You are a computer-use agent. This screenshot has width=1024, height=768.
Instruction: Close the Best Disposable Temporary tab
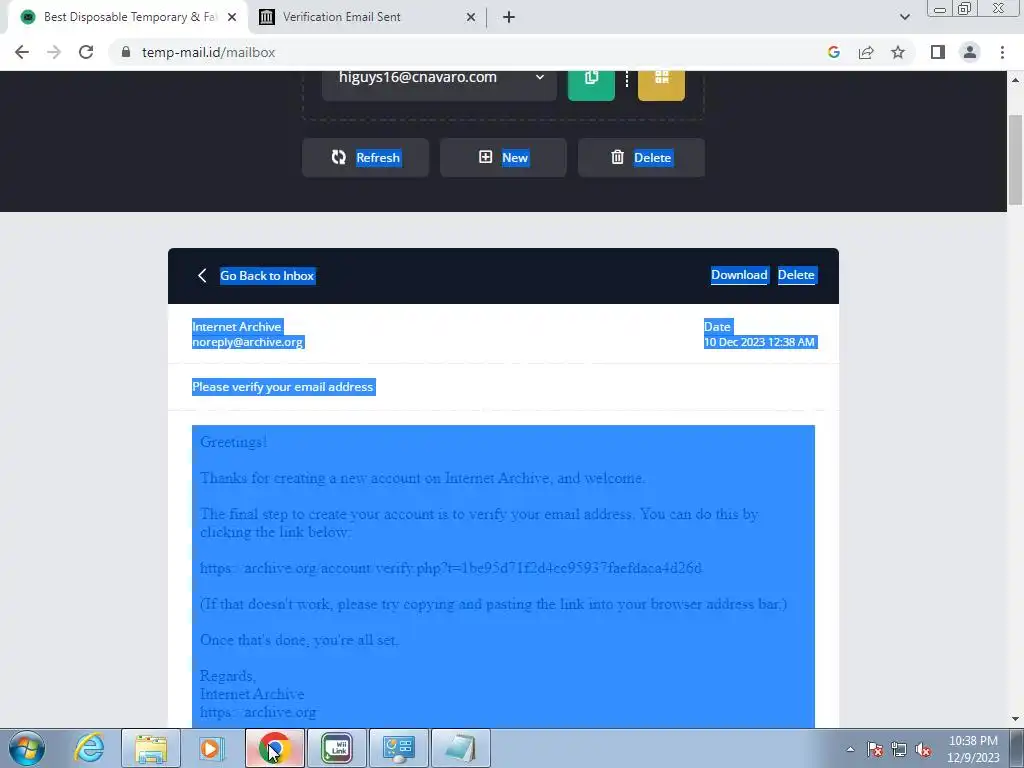[x=232, y=18]
